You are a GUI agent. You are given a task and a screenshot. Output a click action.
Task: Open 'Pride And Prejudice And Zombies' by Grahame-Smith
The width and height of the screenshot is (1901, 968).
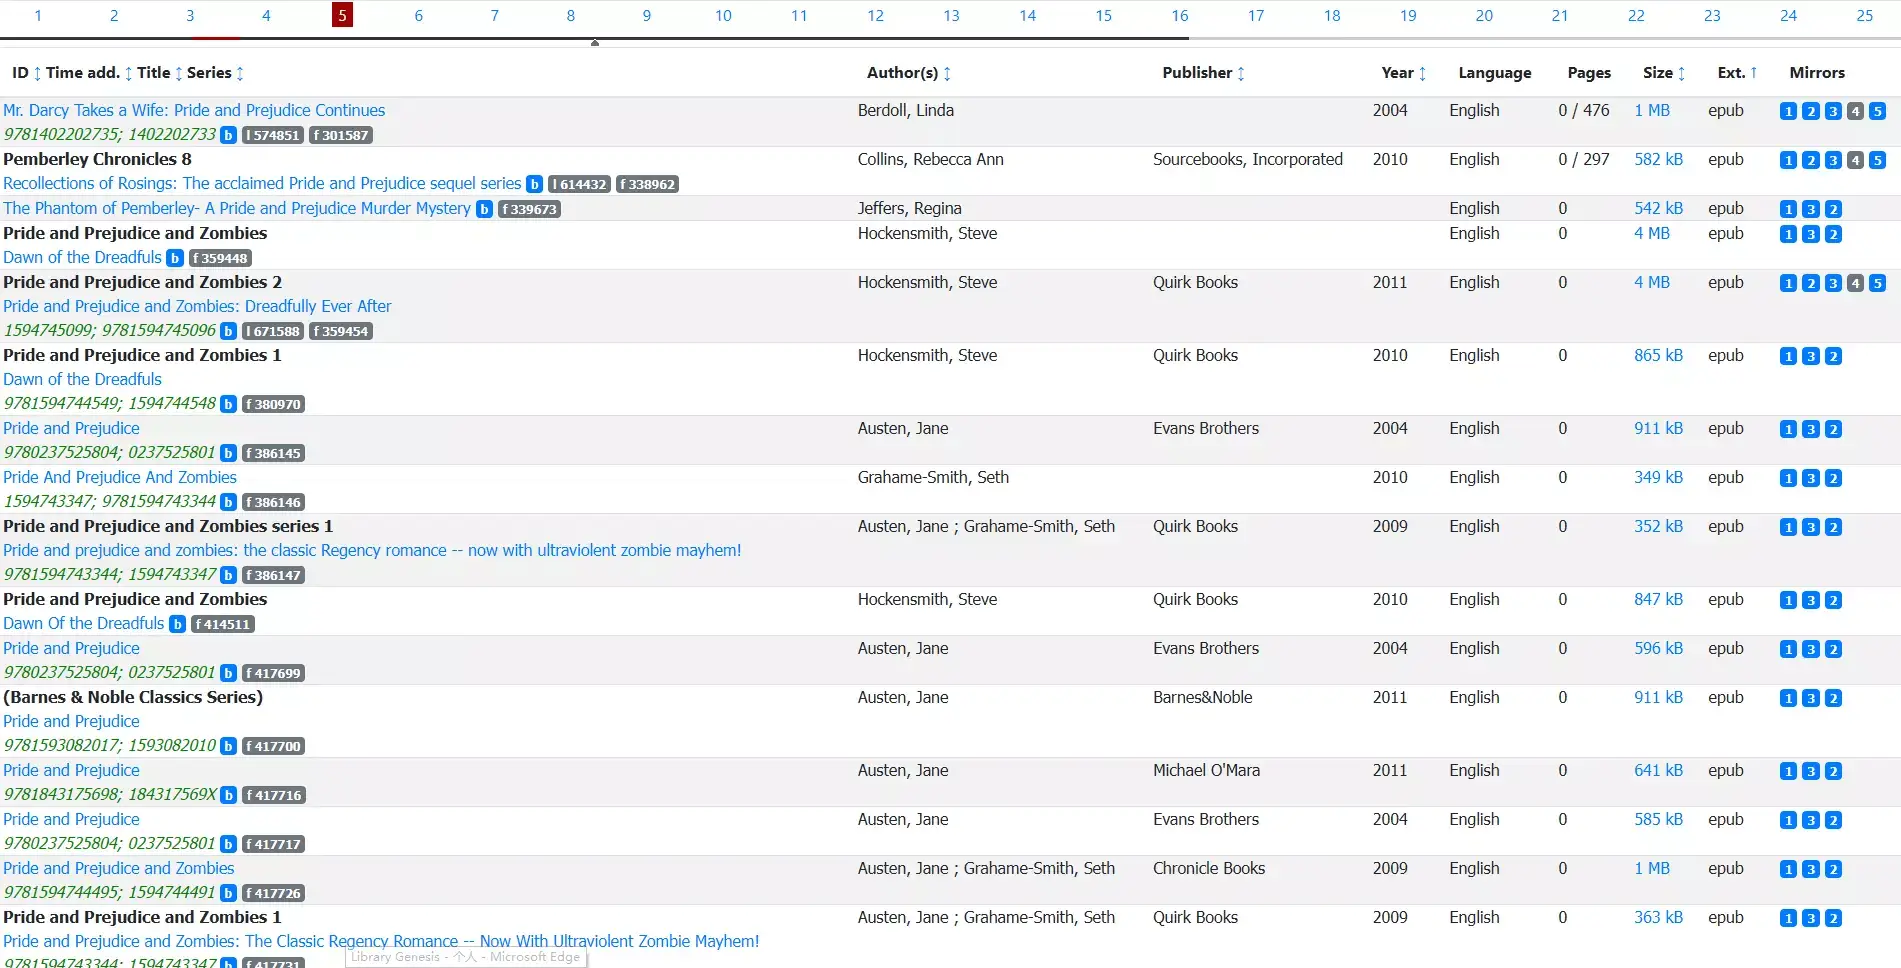pyautogui.click(x=120, y=478)
